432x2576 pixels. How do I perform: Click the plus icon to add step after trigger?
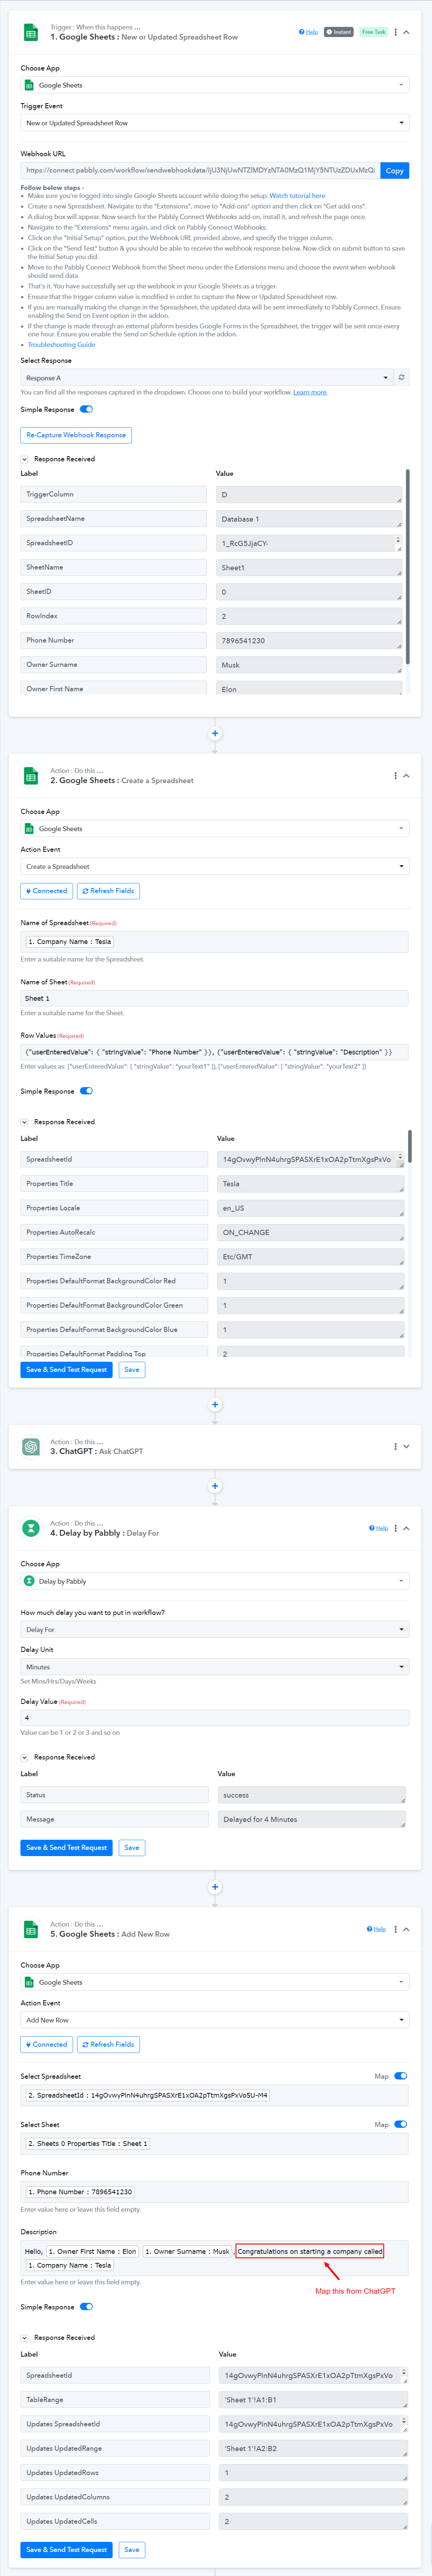(x=215, y=733)
